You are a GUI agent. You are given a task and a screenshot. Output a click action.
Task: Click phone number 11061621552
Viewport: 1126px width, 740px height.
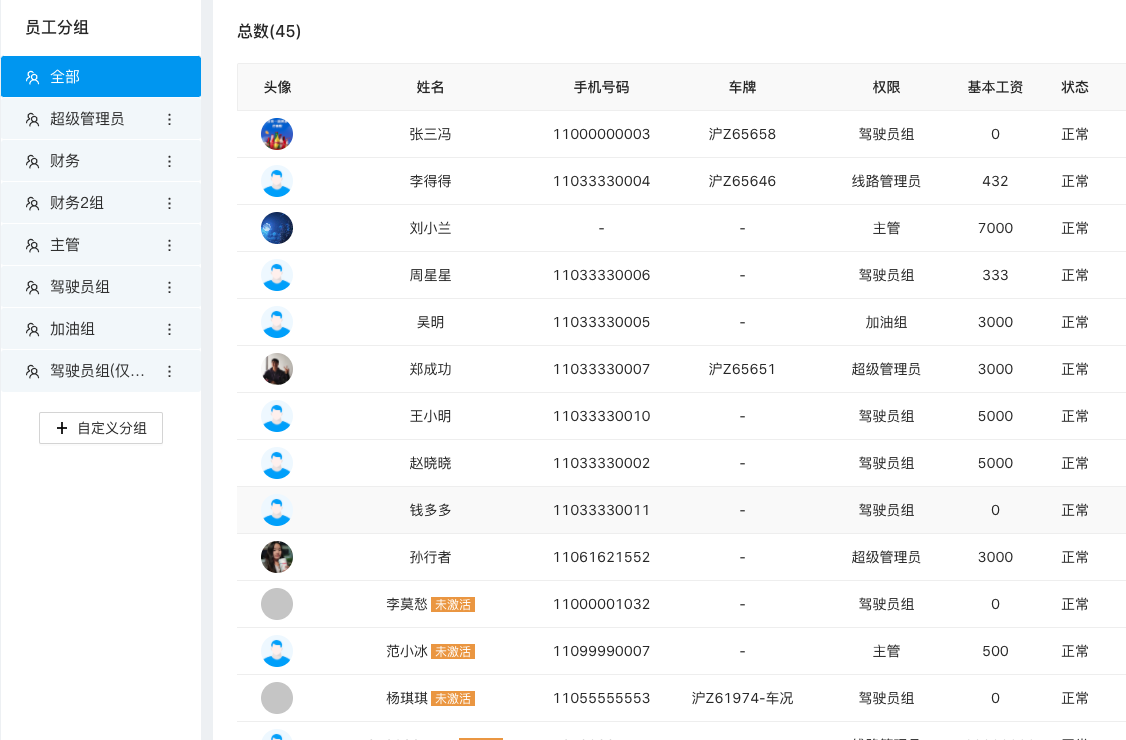point(601,557)
